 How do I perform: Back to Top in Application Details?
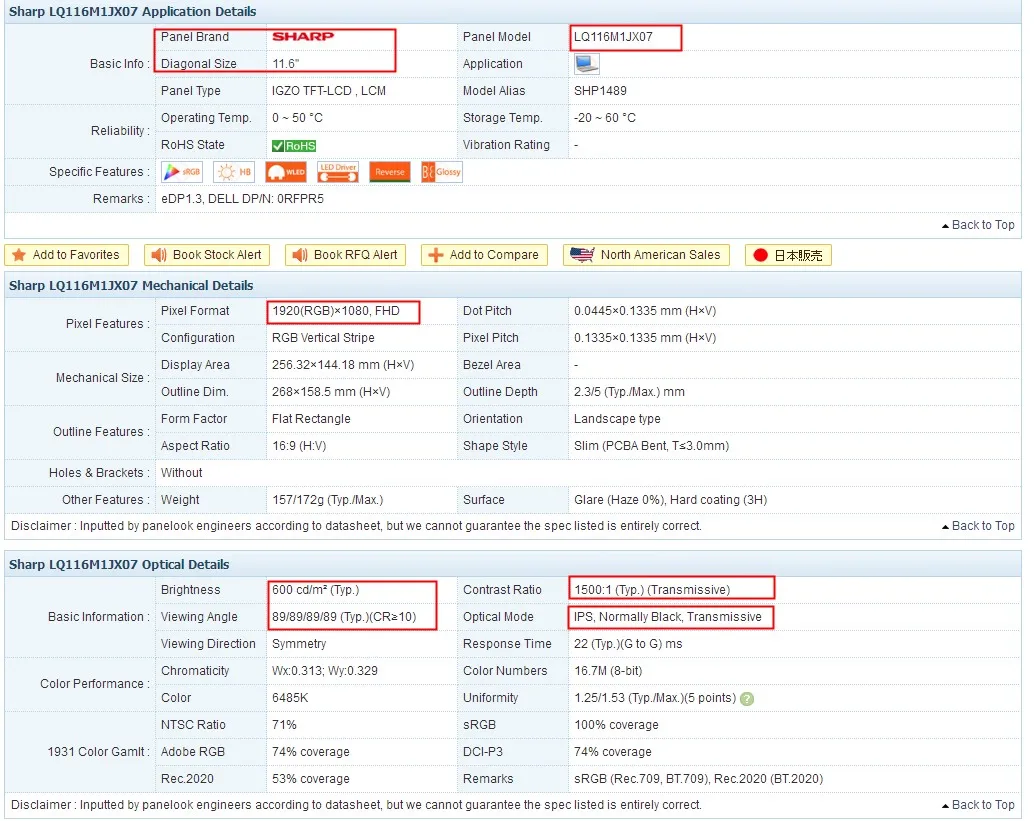coord(978,225)
